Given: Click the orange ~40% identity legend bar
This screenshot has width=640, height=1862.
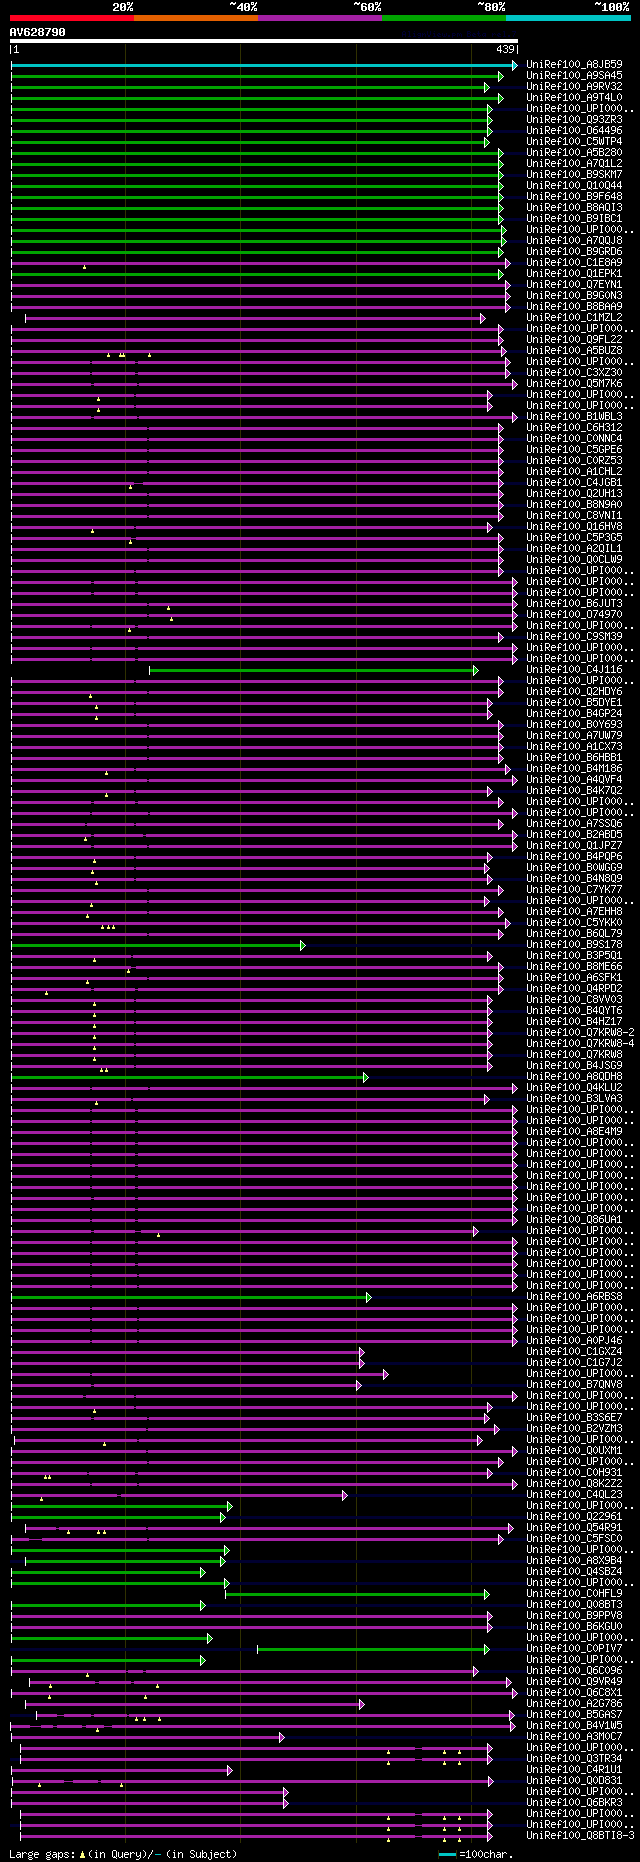Looking at the screenshot, I should click(196, 17).
